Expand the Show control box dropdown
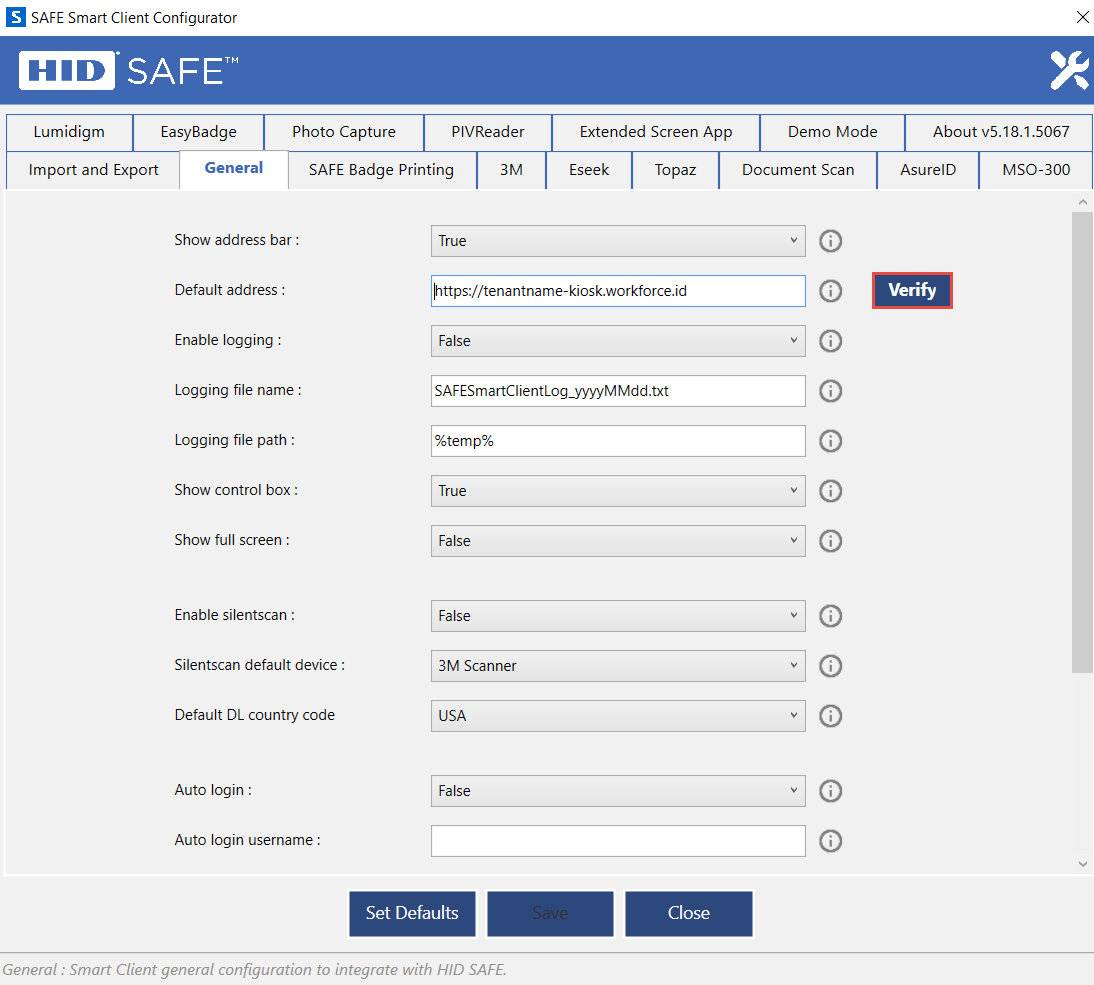This screenshot has height=985, width=1094. click(x=618, y=491)
